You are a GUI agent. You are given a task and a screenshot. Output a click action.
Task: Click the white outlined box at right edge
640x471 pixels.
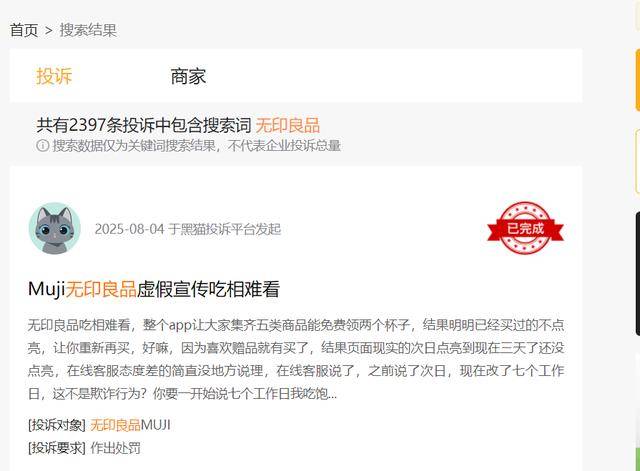coord(638,161)
